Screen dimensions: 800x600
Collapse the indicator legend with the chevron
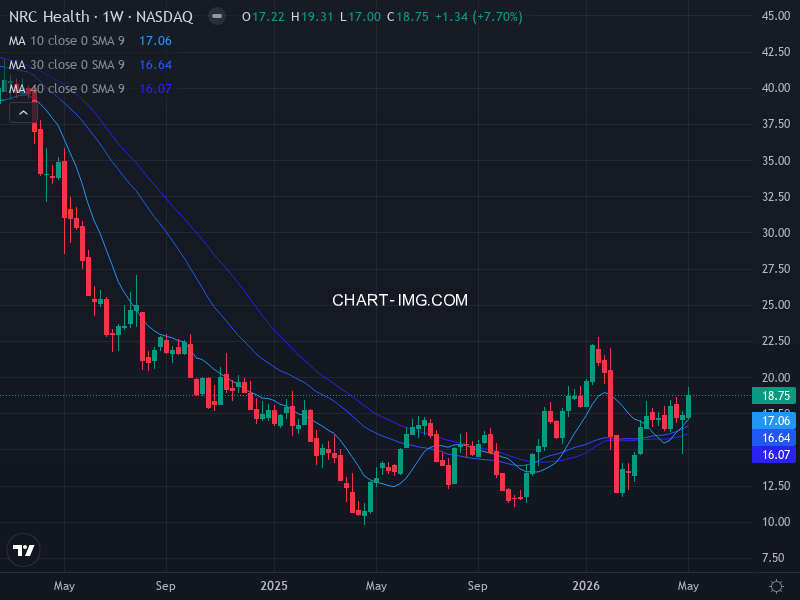click(x=23, y=113)
